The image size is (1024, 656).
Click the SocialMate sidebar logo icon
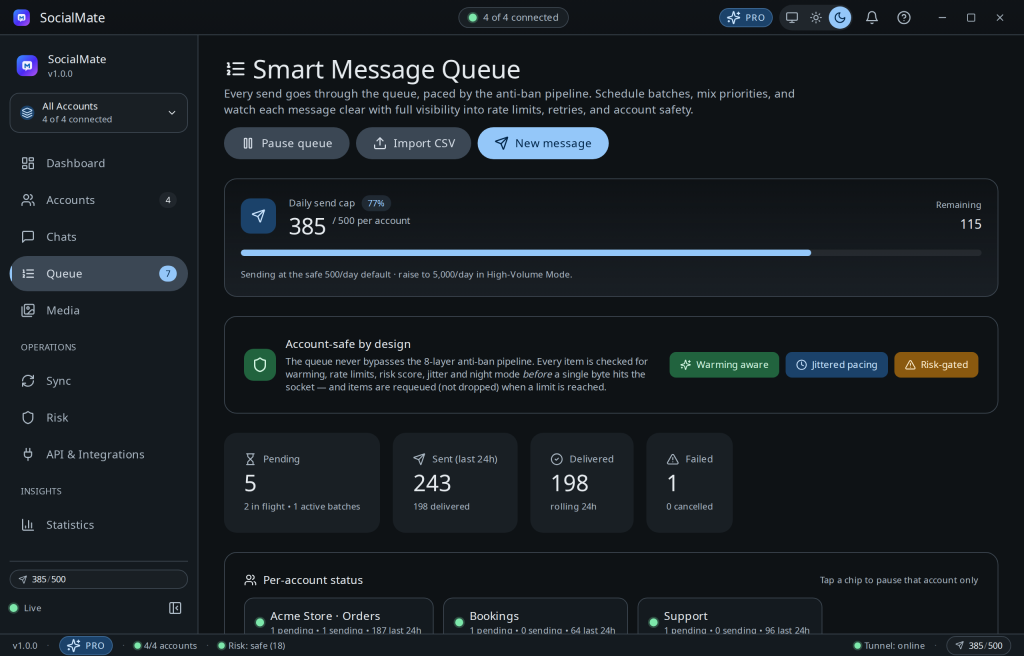(x=27, y=65)
